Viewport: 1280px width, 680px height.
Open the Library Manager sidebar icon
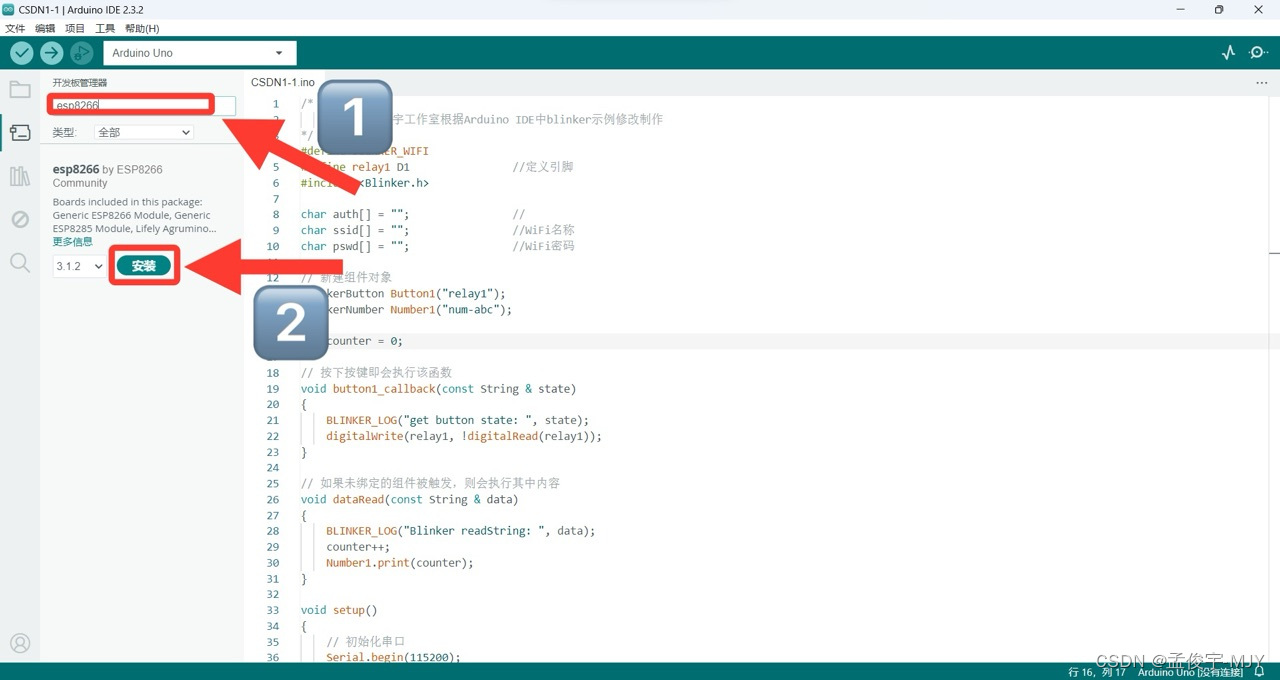click(x=20, y=176)
